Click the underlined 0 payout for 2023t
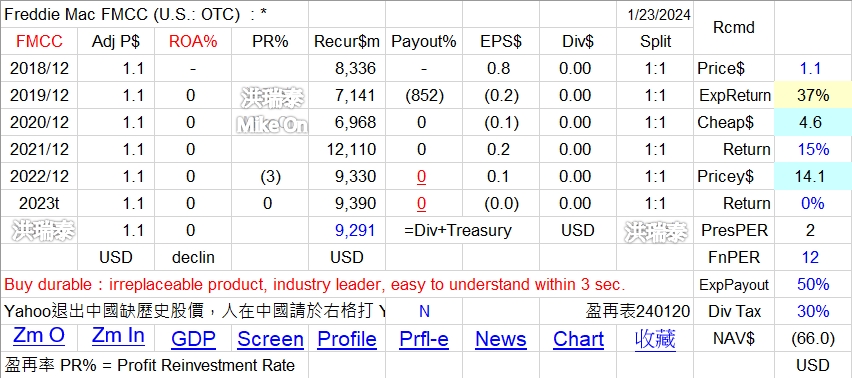The height and width of the screenshot is (378, 852). 421,204
